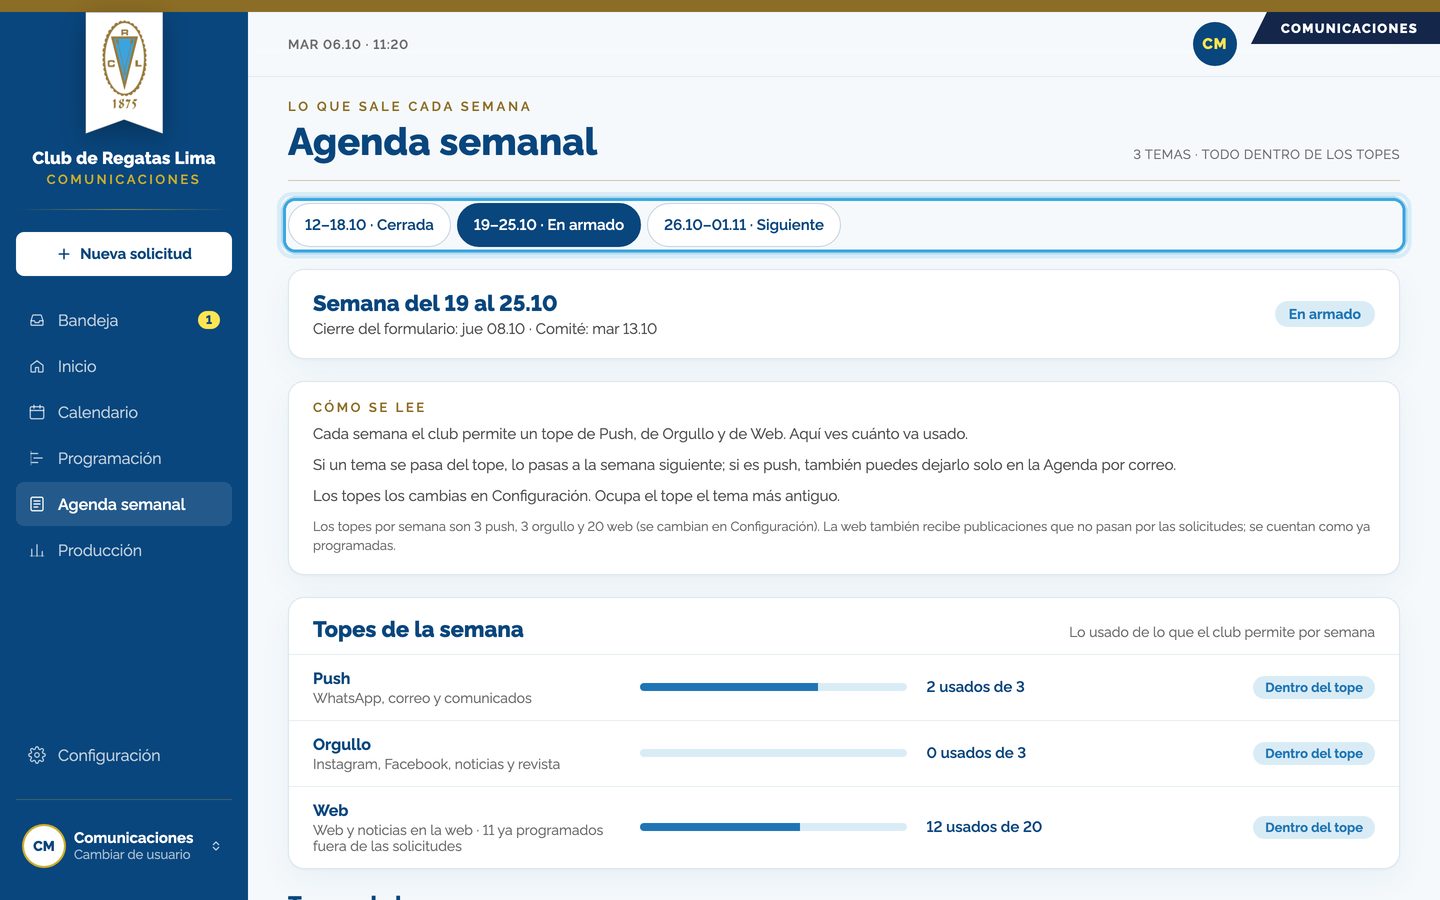
Task: Open Configuración from the sidebar
Action: [x=124, y=755]
